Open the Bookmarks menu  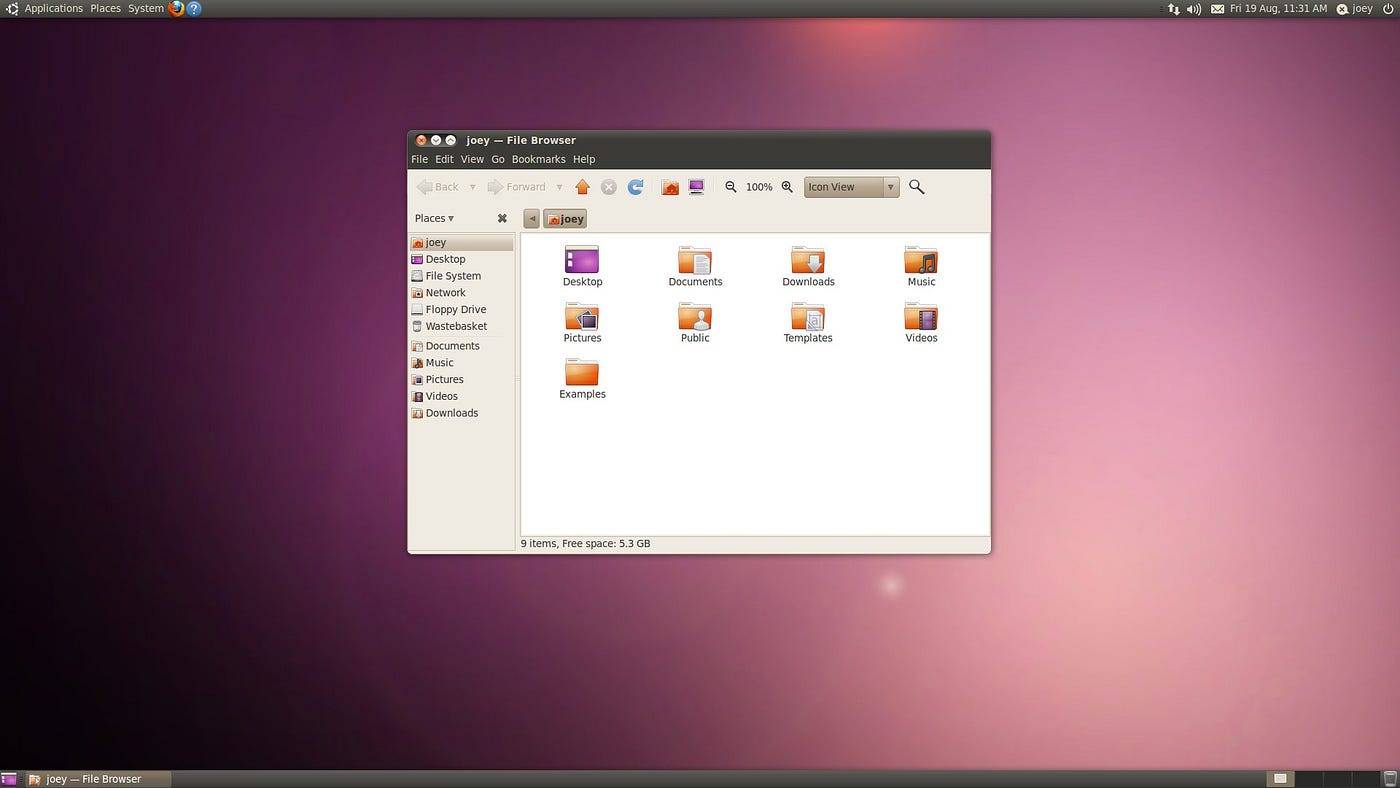538,159
